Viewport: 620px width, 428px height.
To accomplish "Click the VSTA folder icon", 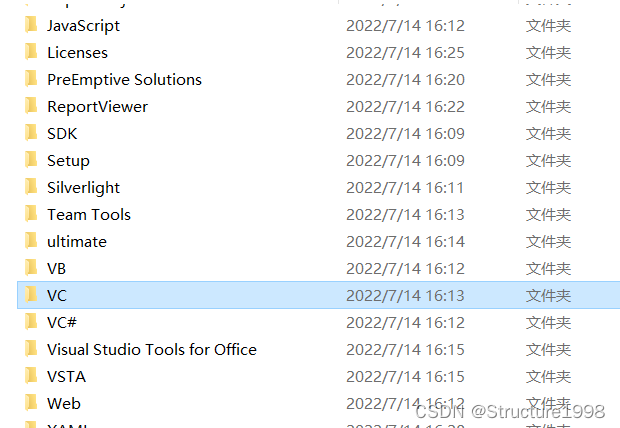I will click(x=31, y=376).
